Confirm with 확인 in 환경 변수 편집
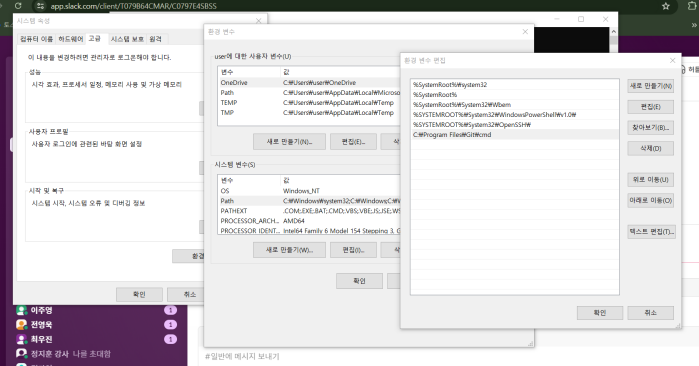The width and height of the screenshot is (699, 366). [600, 313]
